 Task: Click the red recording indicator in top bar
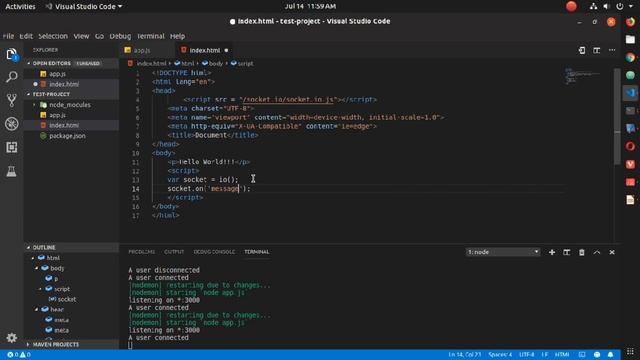click(x=571, y=6)
